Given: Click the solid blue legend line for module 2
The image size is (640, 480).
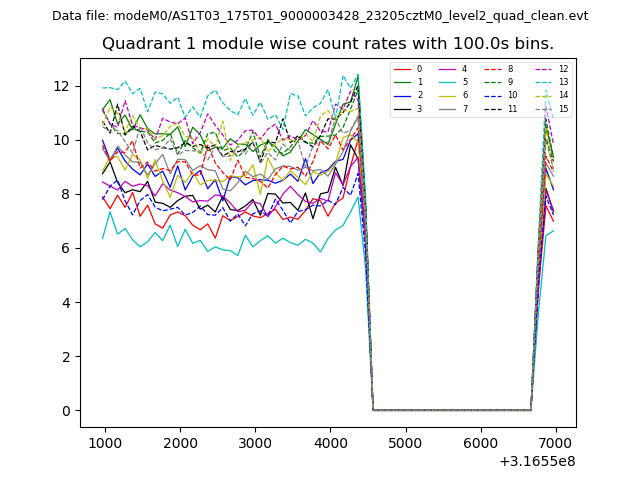Looking at the screenshot, I should point(403,95).
